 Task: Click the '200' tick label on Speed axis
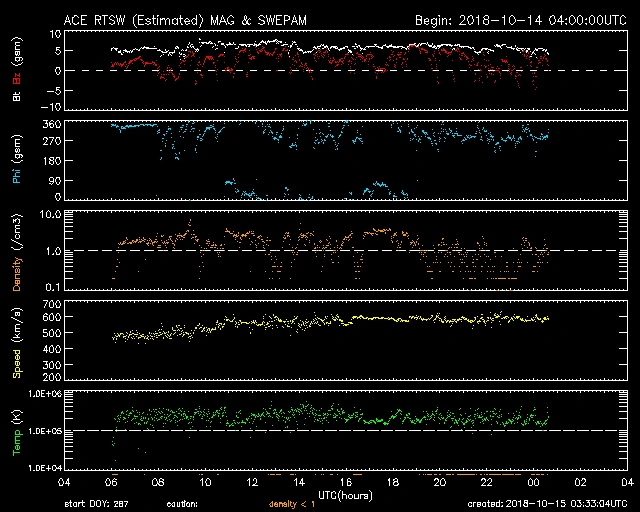click(52, 377)
